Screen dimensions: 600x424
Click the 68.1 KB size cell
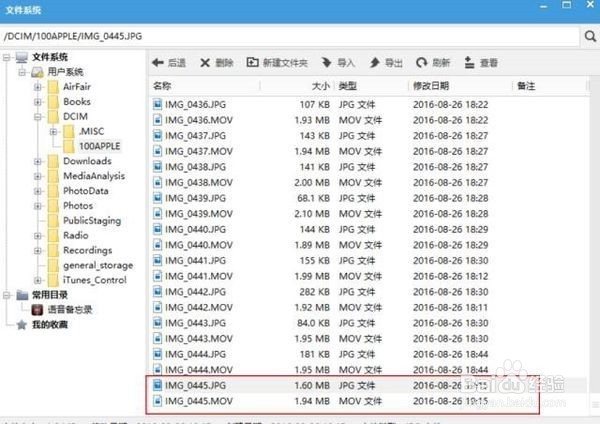coord(313,198)
